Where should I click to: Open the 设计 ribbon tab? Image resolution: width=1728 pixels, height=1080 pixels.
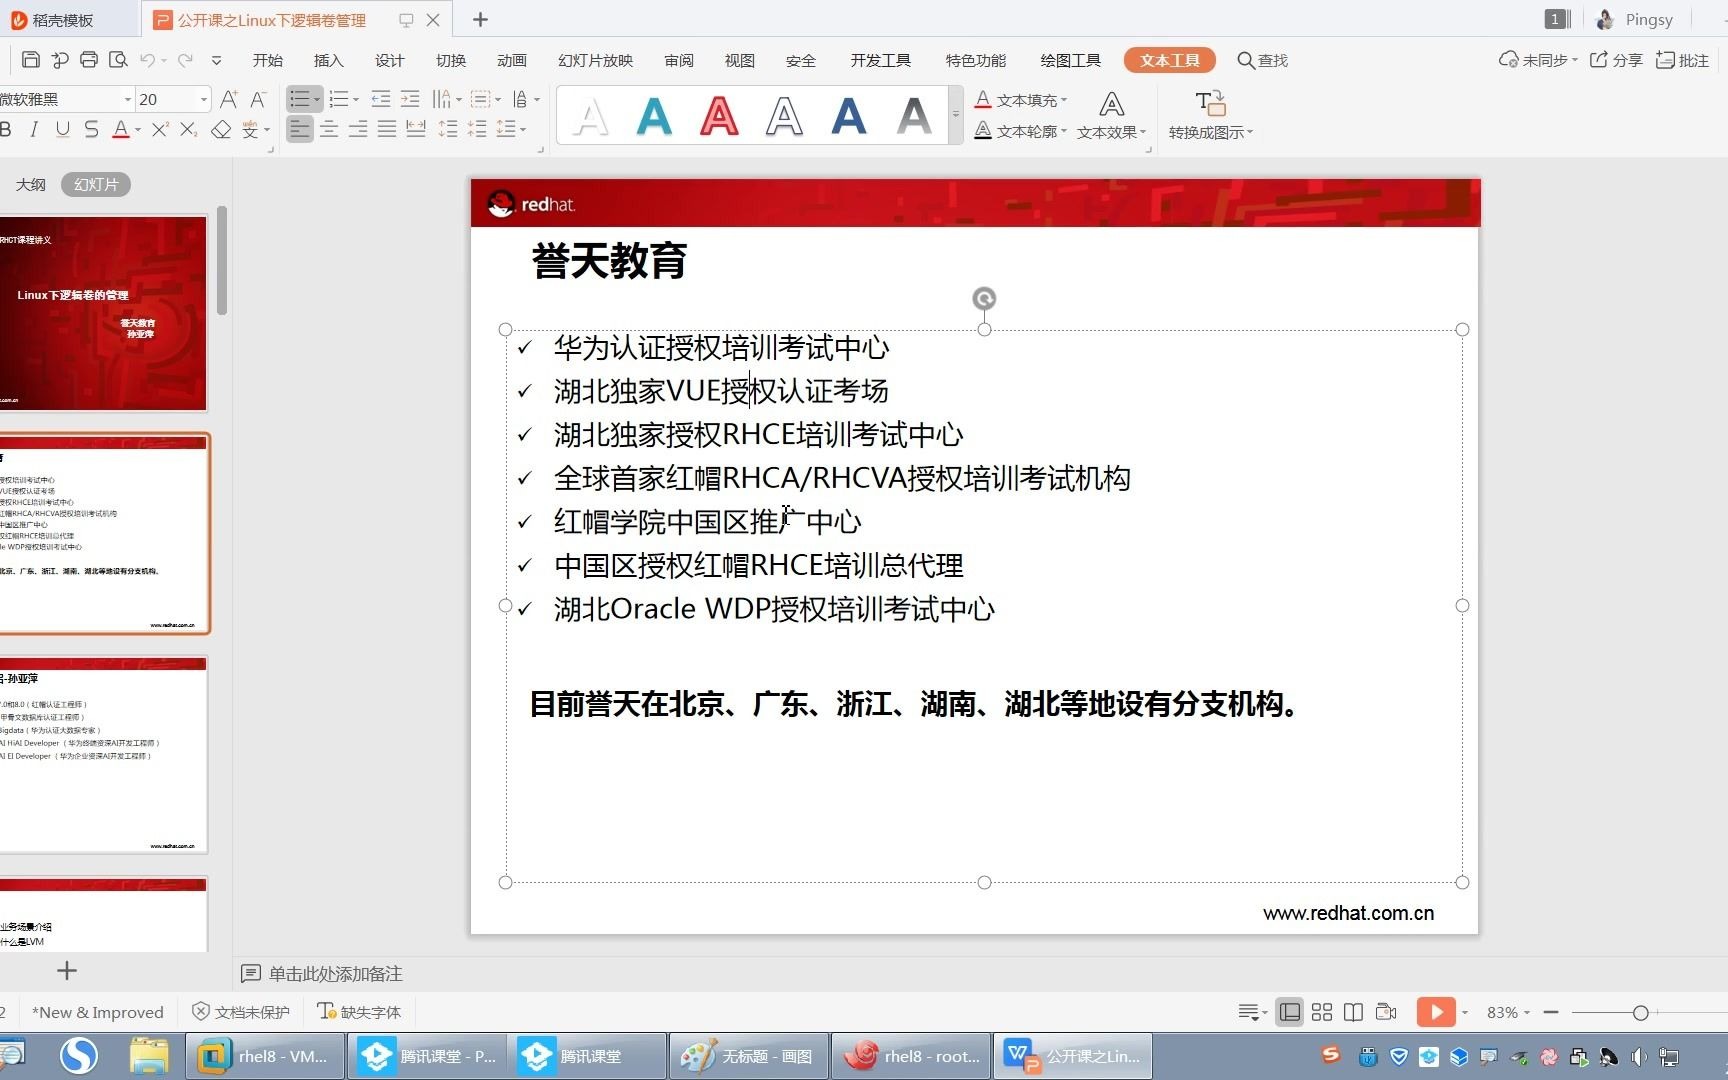(x=389, y=60)
